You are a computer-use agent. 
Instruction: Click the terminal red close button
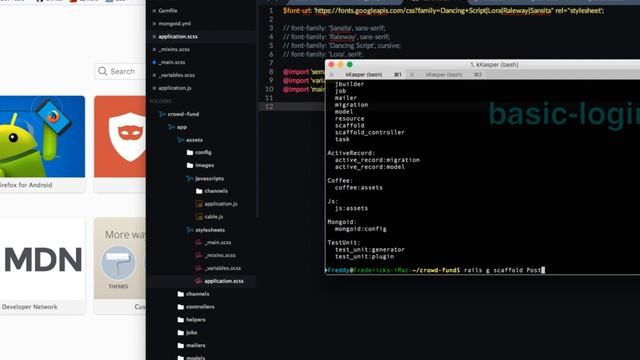tap(331, 64)
